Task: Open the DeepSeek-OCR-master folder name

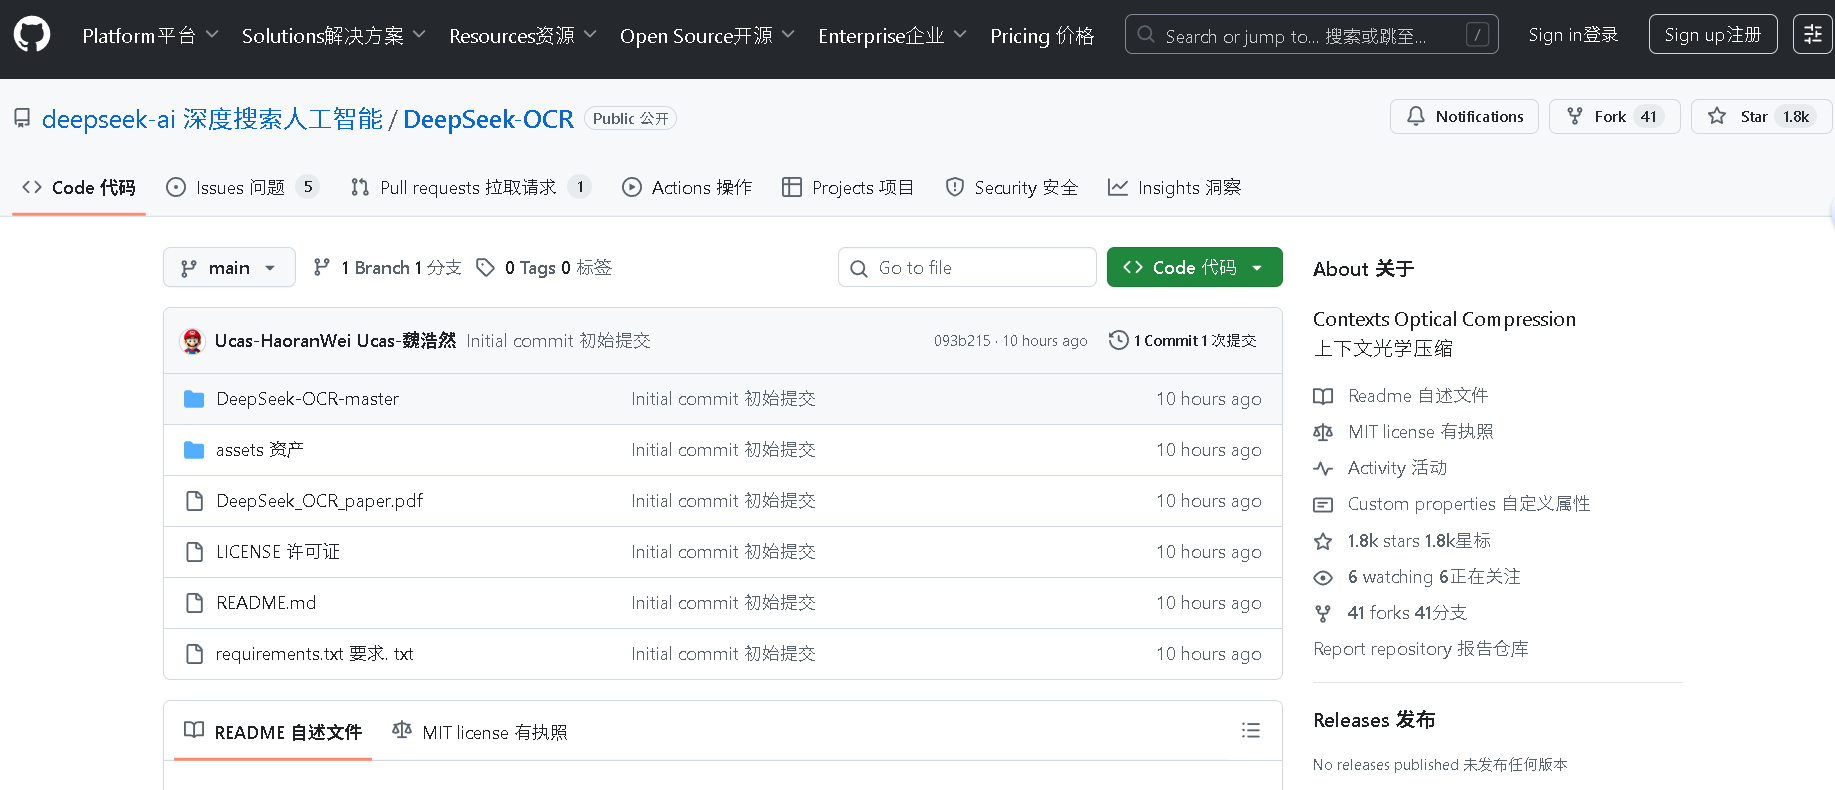Action: point(308,399)
